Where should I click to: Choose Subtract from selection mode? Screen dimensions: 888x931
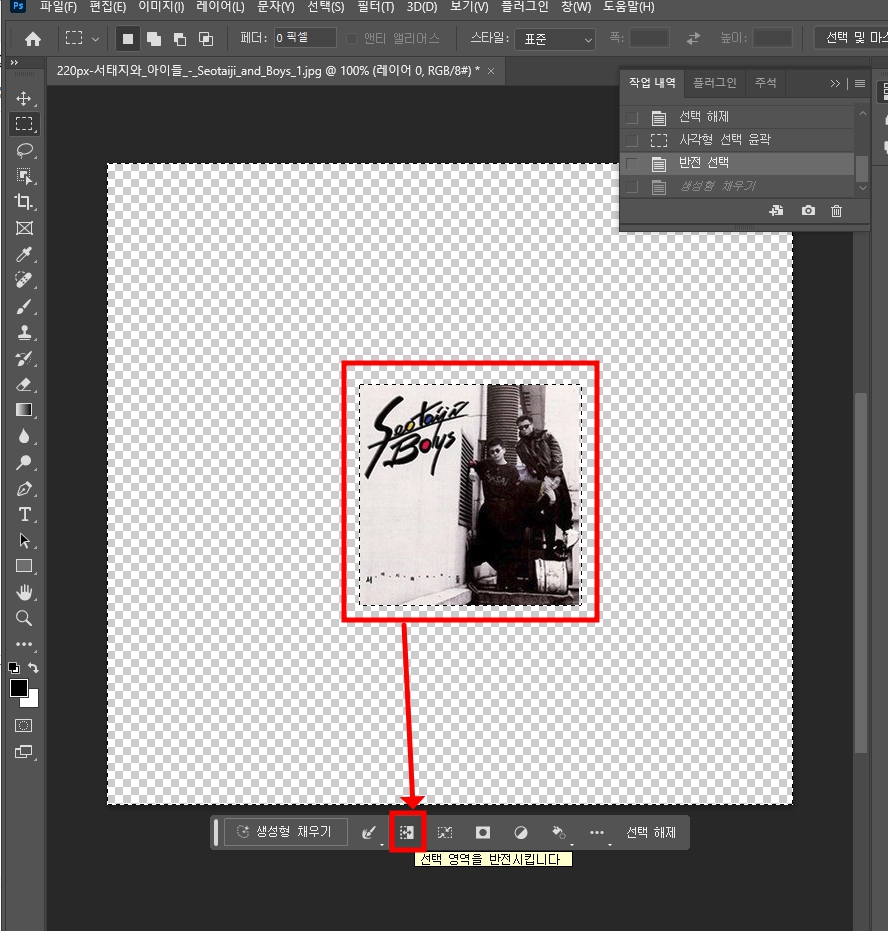(179, 39)
